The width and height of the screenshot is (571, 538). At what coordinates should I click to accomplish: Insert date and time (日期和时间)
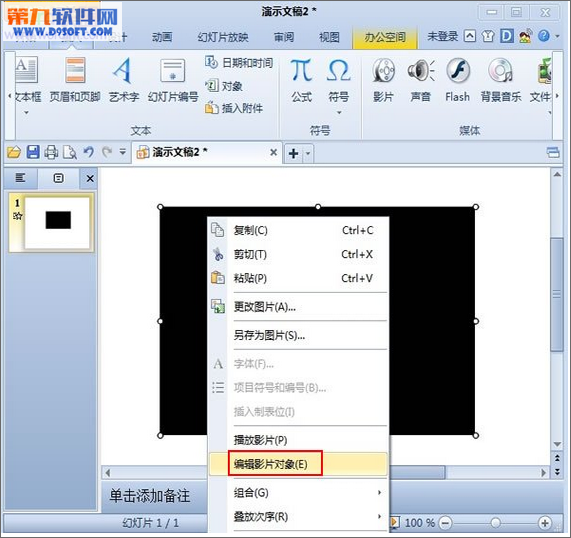point(239,63)
